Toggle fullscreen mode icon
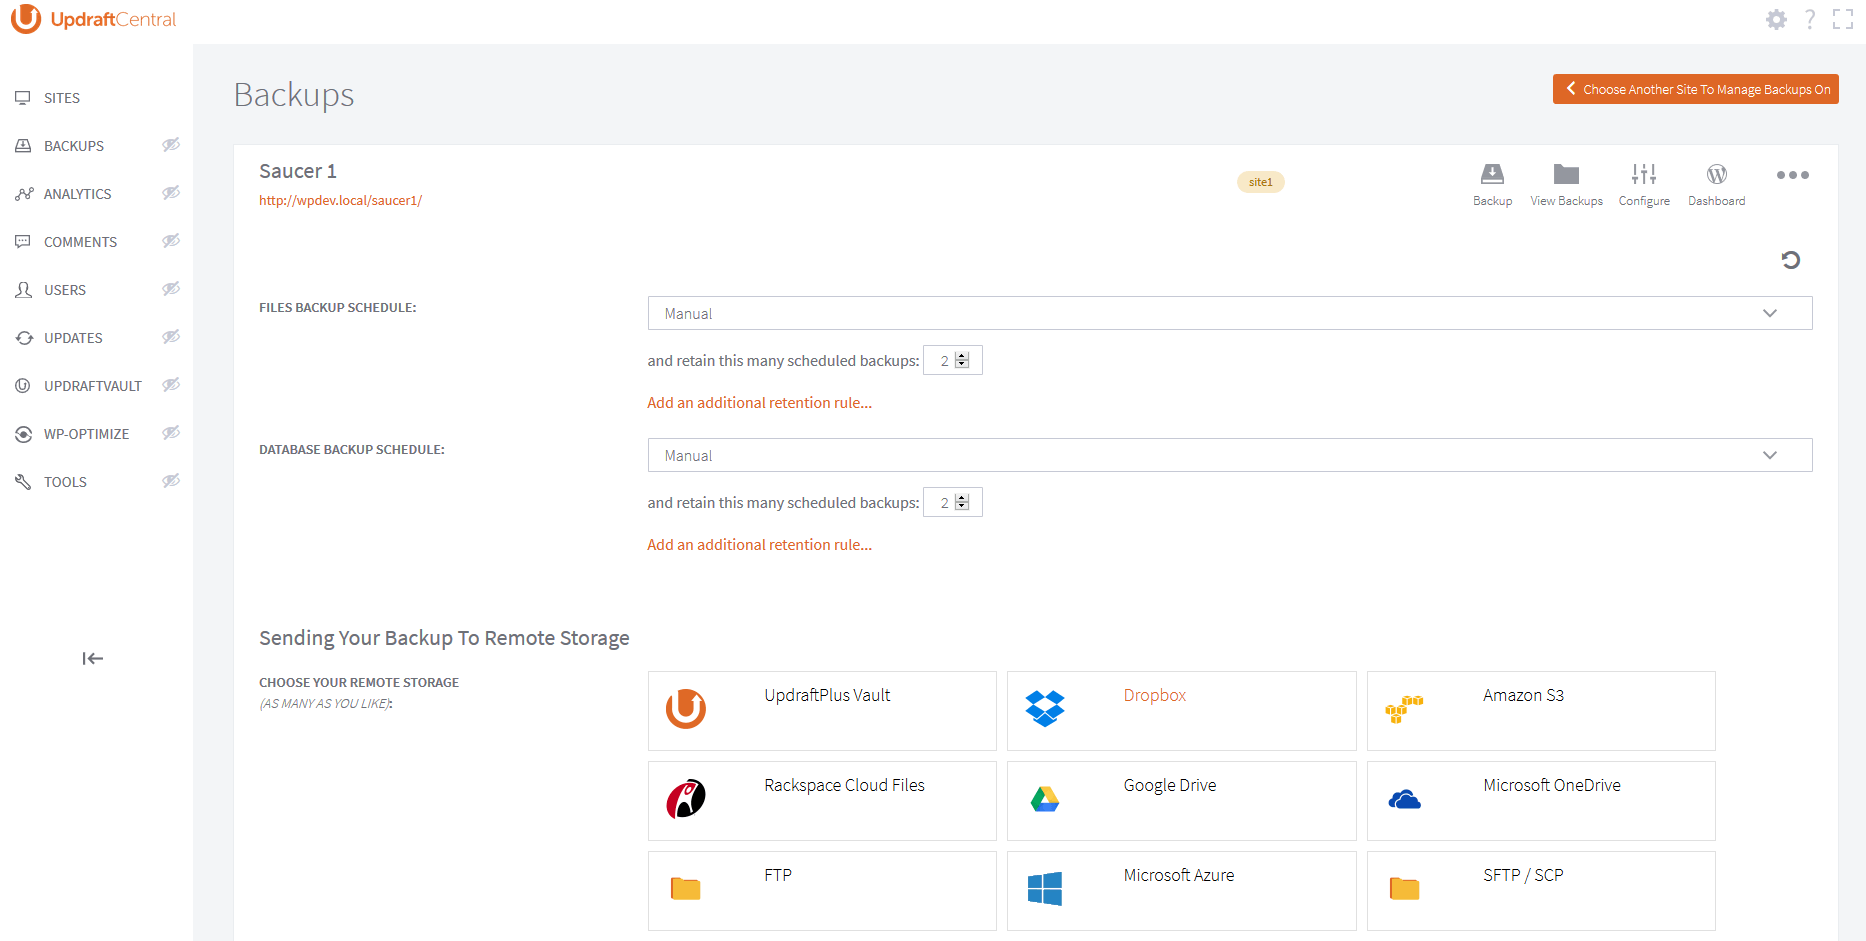 pos(1843,20)
